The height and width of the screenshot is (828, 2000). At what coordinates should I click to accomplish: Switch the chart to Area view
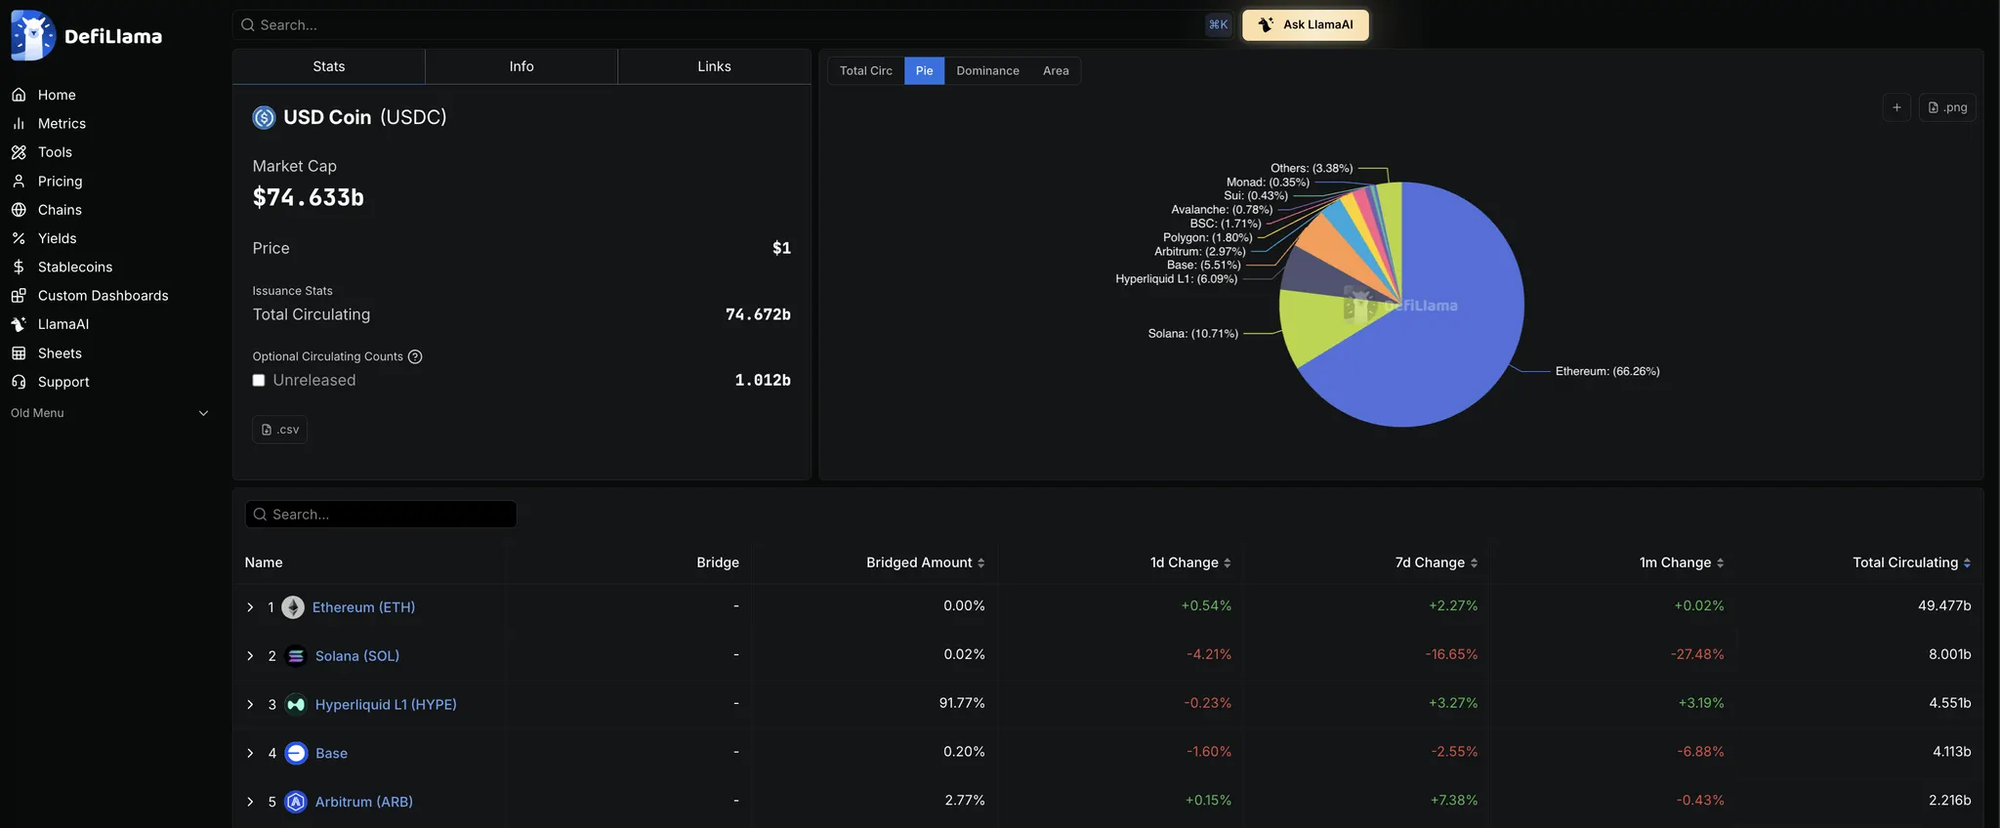[x=1055, y=71]
